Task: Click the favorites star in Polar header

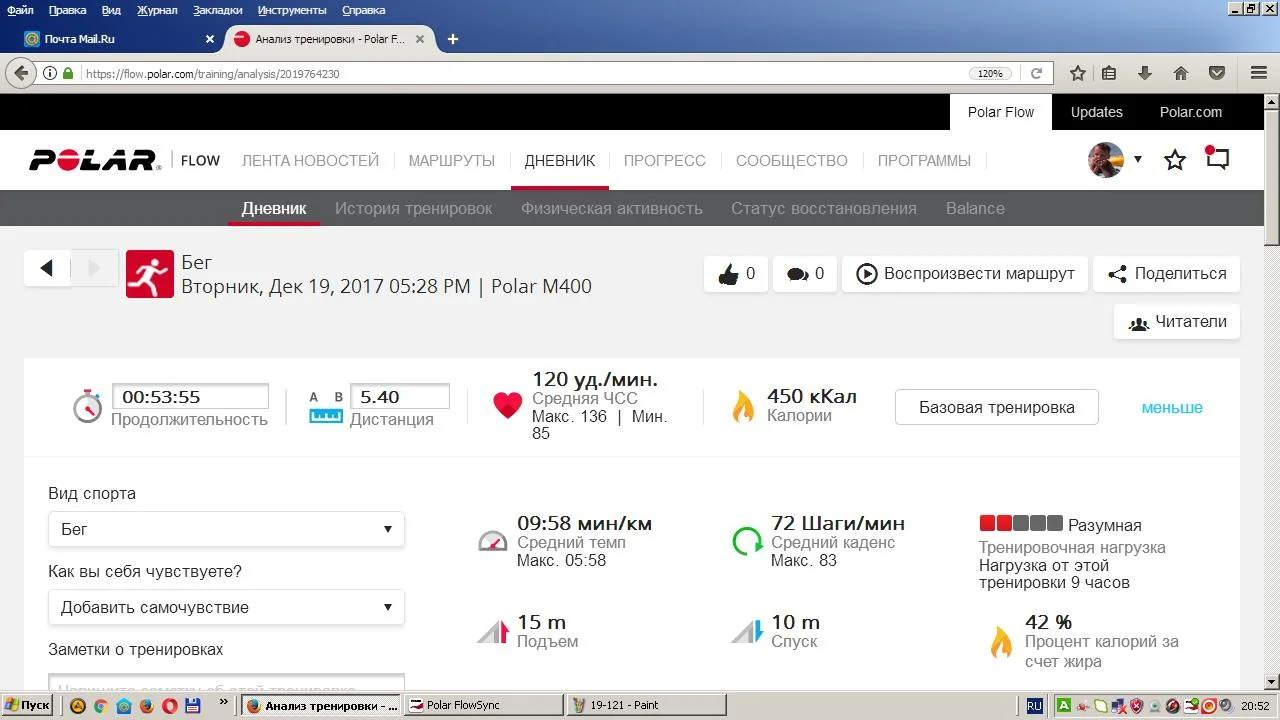Action: coord(1175,160)
